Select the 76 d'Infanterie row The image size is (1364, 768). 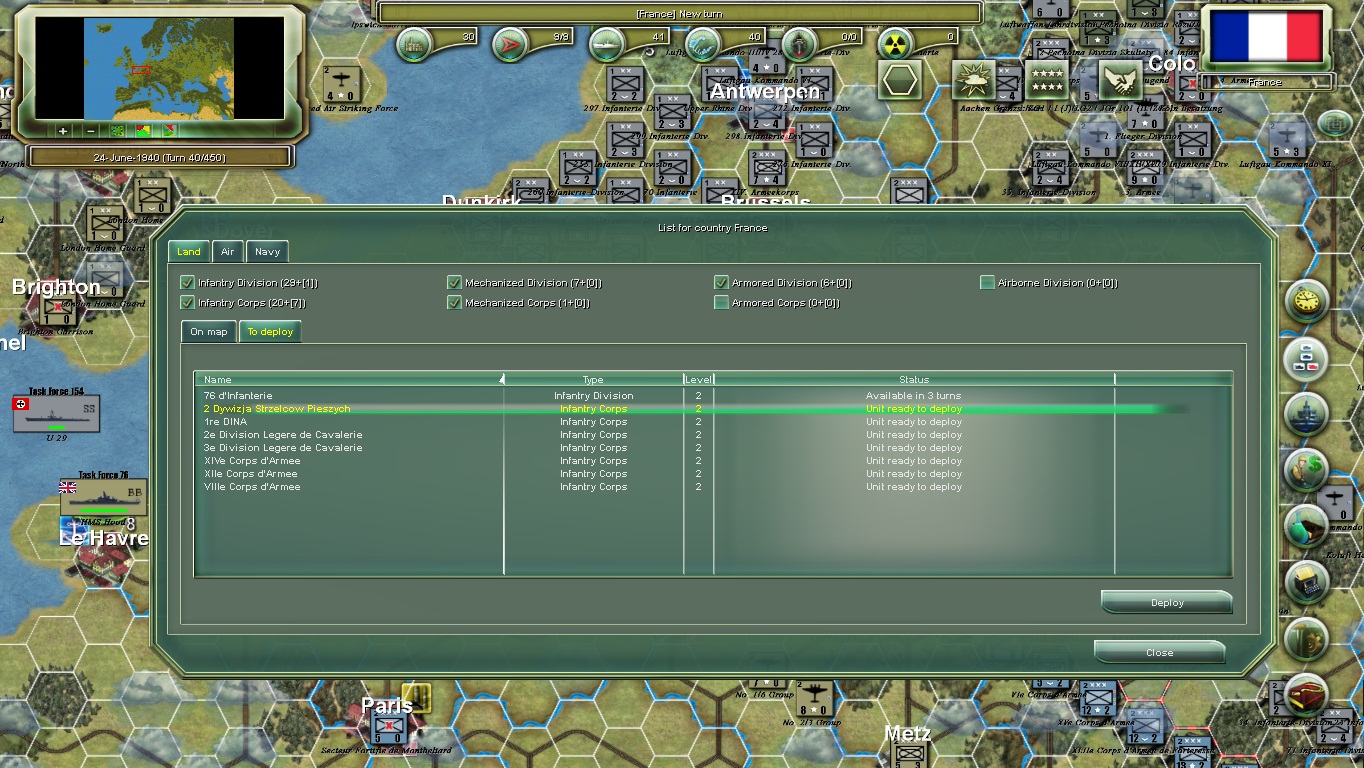tap(713, 396)
